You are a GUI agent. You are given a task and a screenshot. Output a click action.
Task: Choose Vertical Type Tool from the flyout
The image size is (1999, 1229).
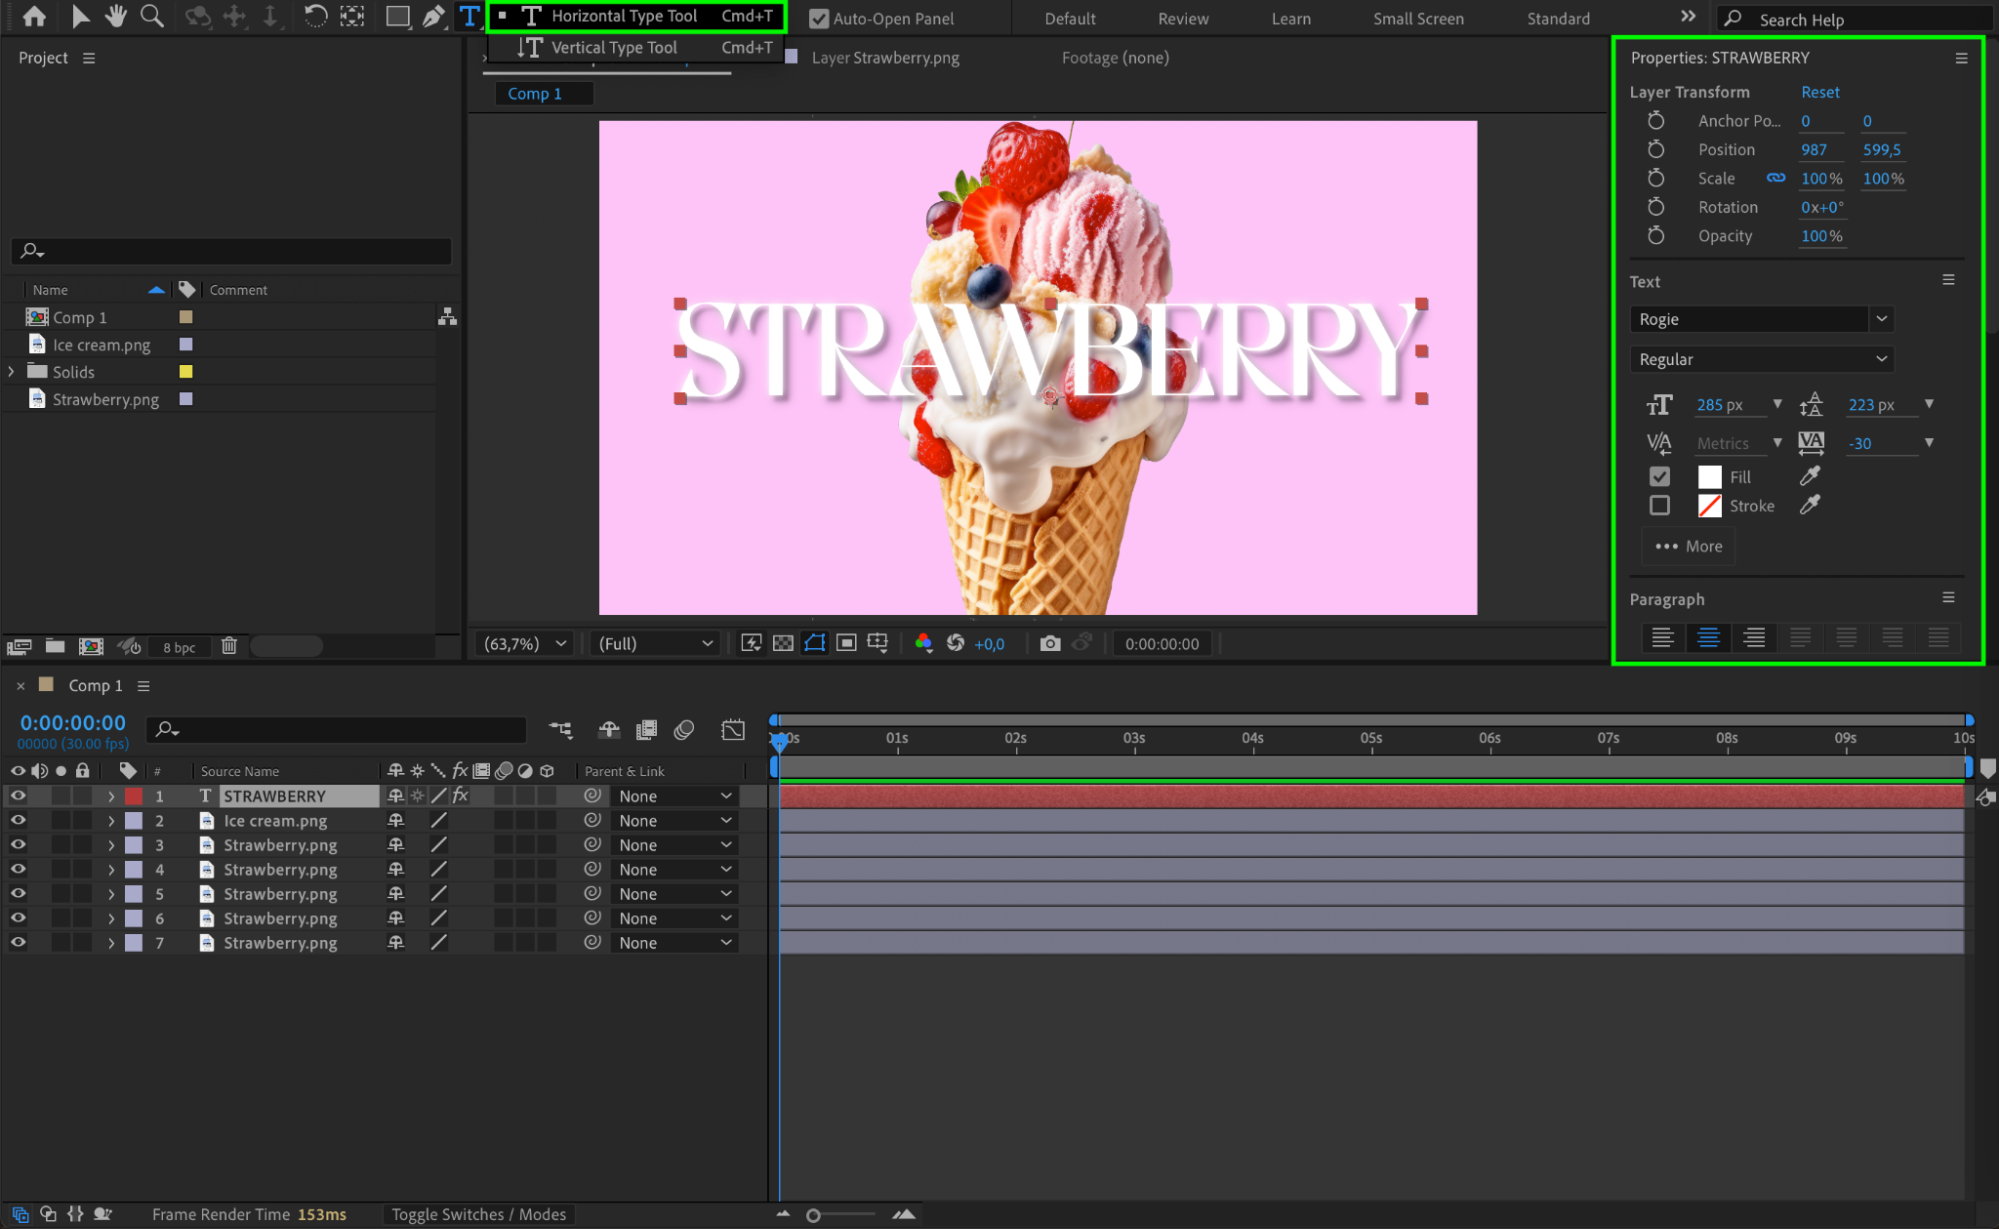coord(613,47)
